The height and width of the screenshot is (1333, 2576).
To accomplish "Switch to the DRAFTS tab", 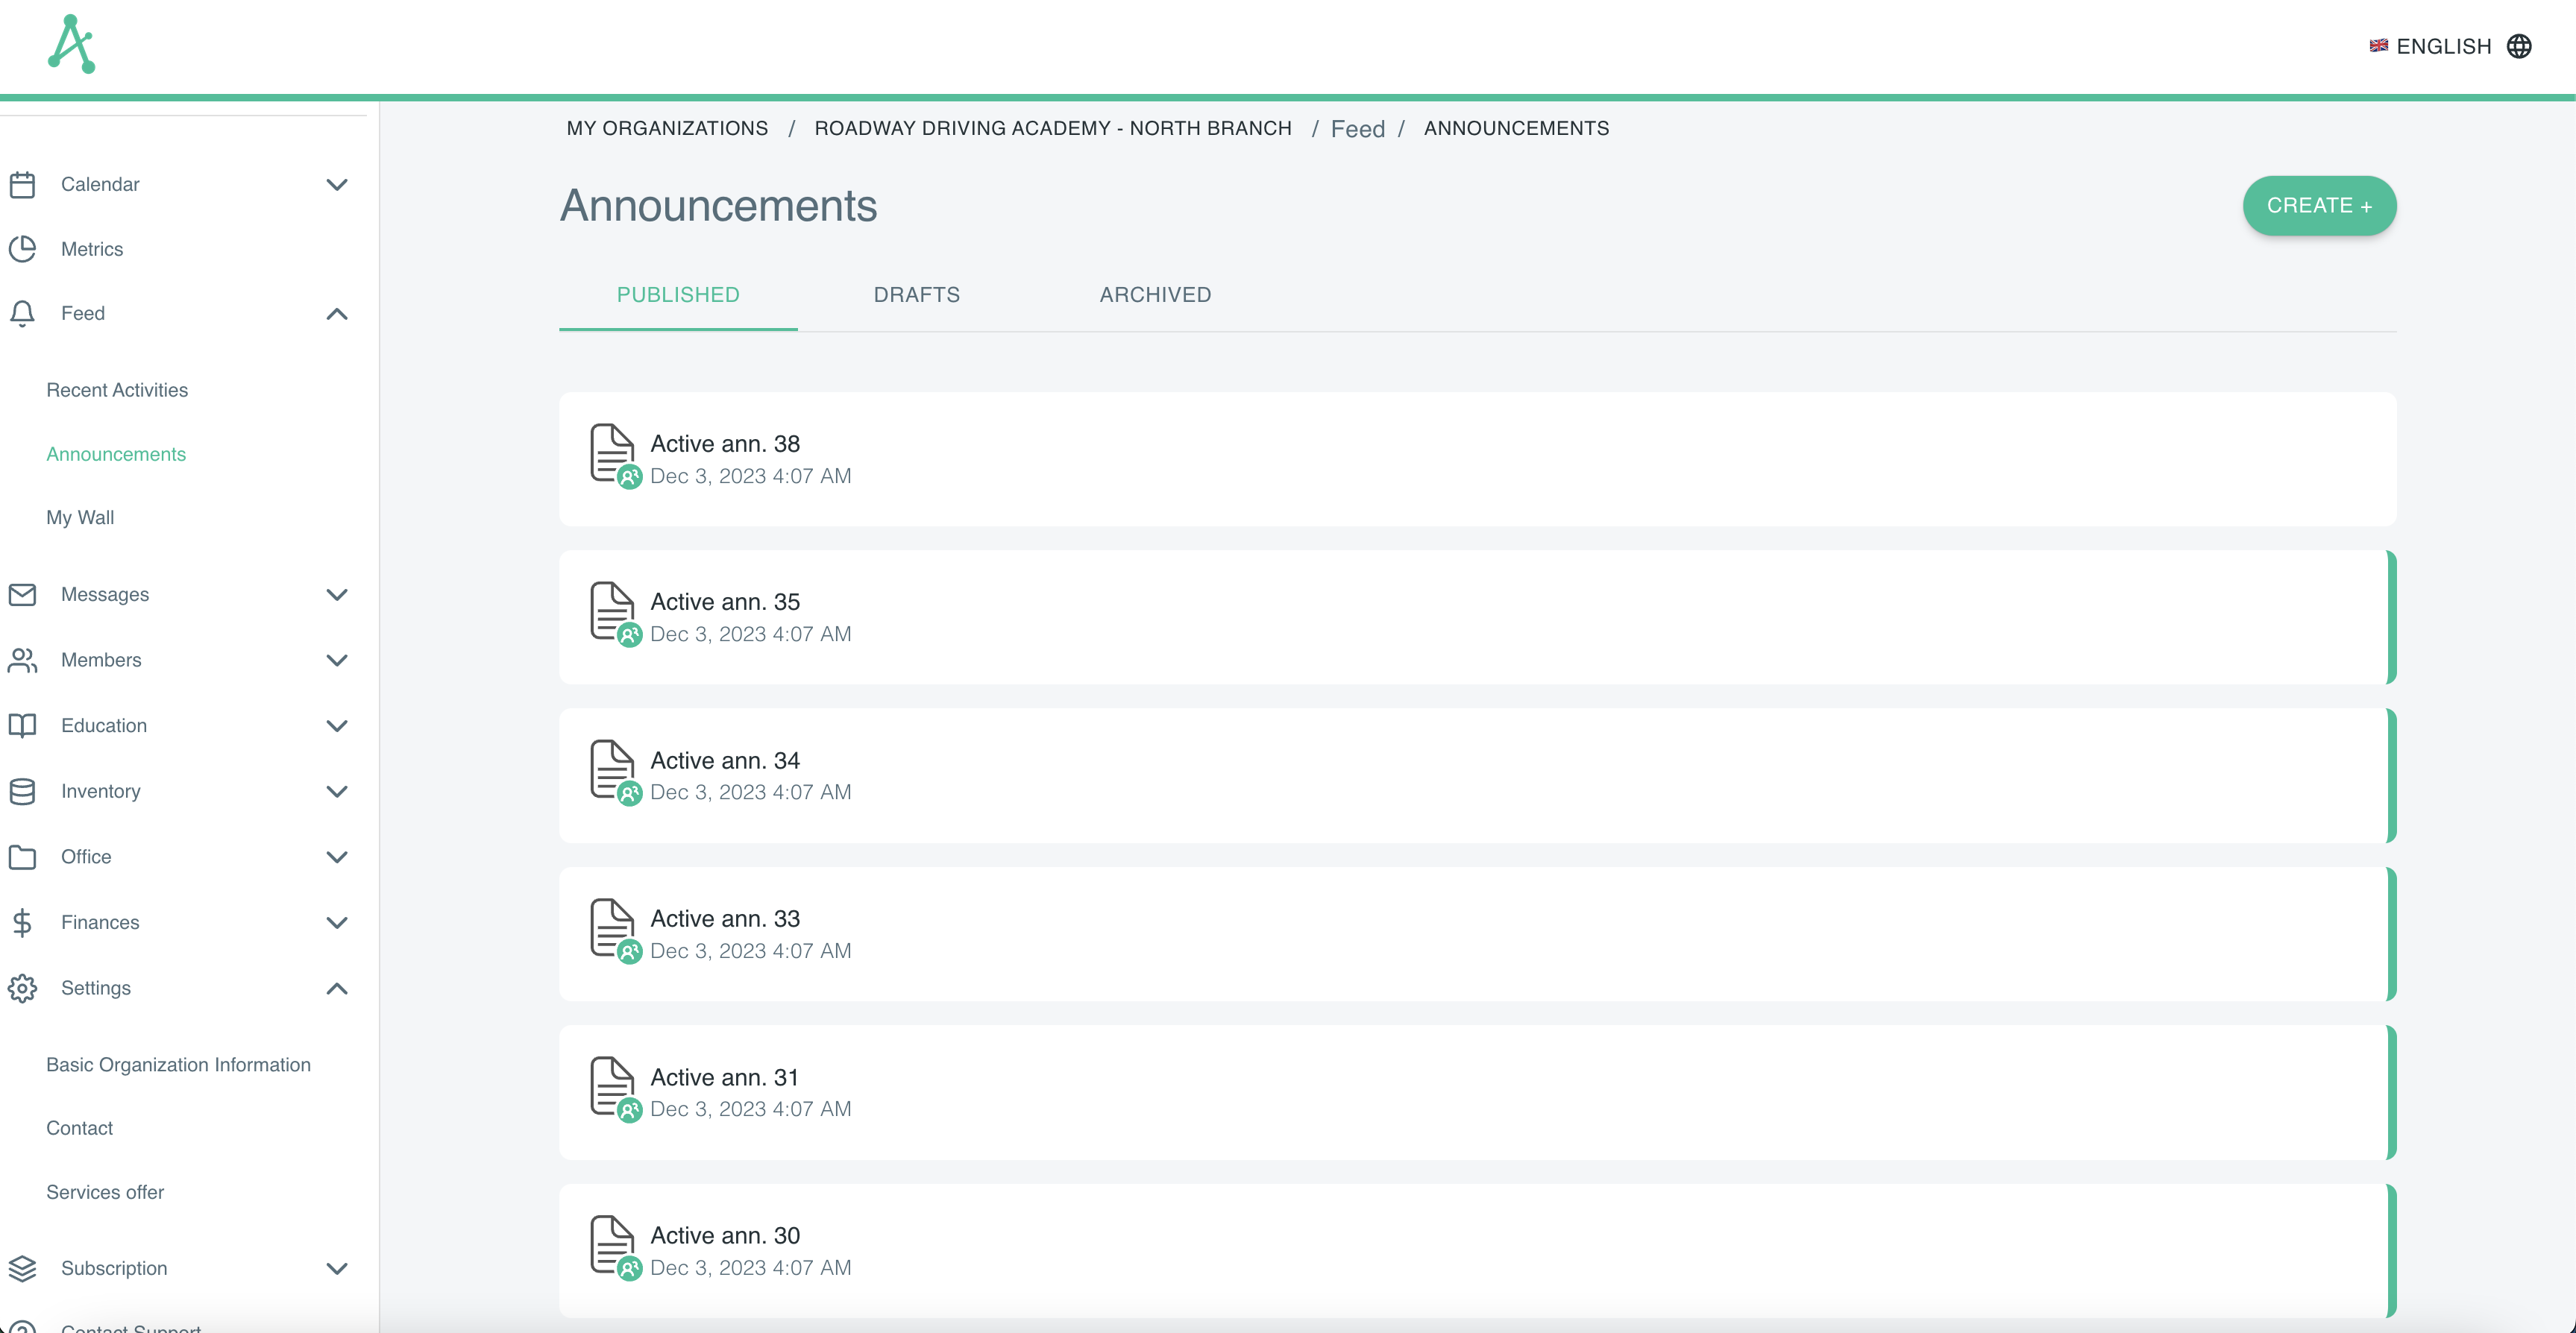I will (x=916, y=294).
